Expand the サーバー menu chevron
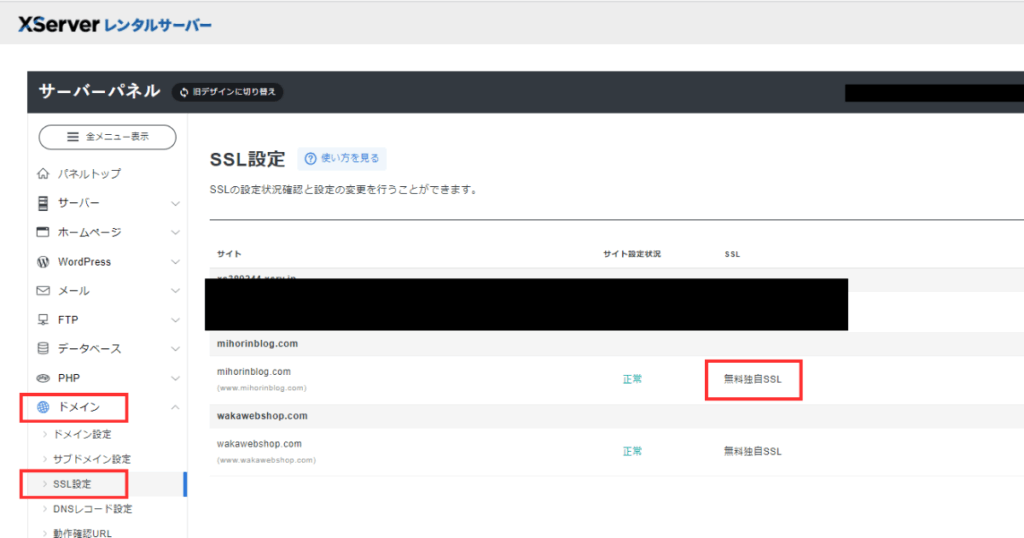 175,204
